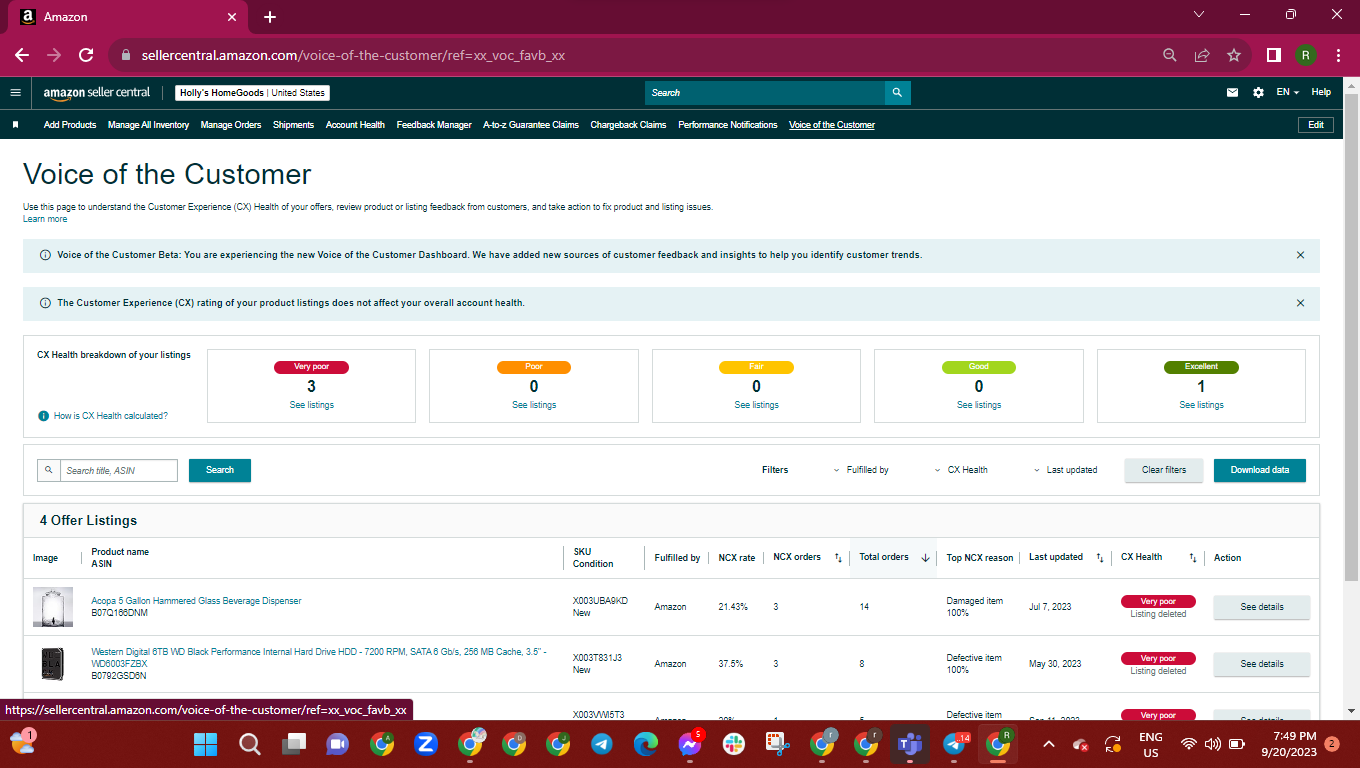Open the settings gear icon

(1258, 93)
